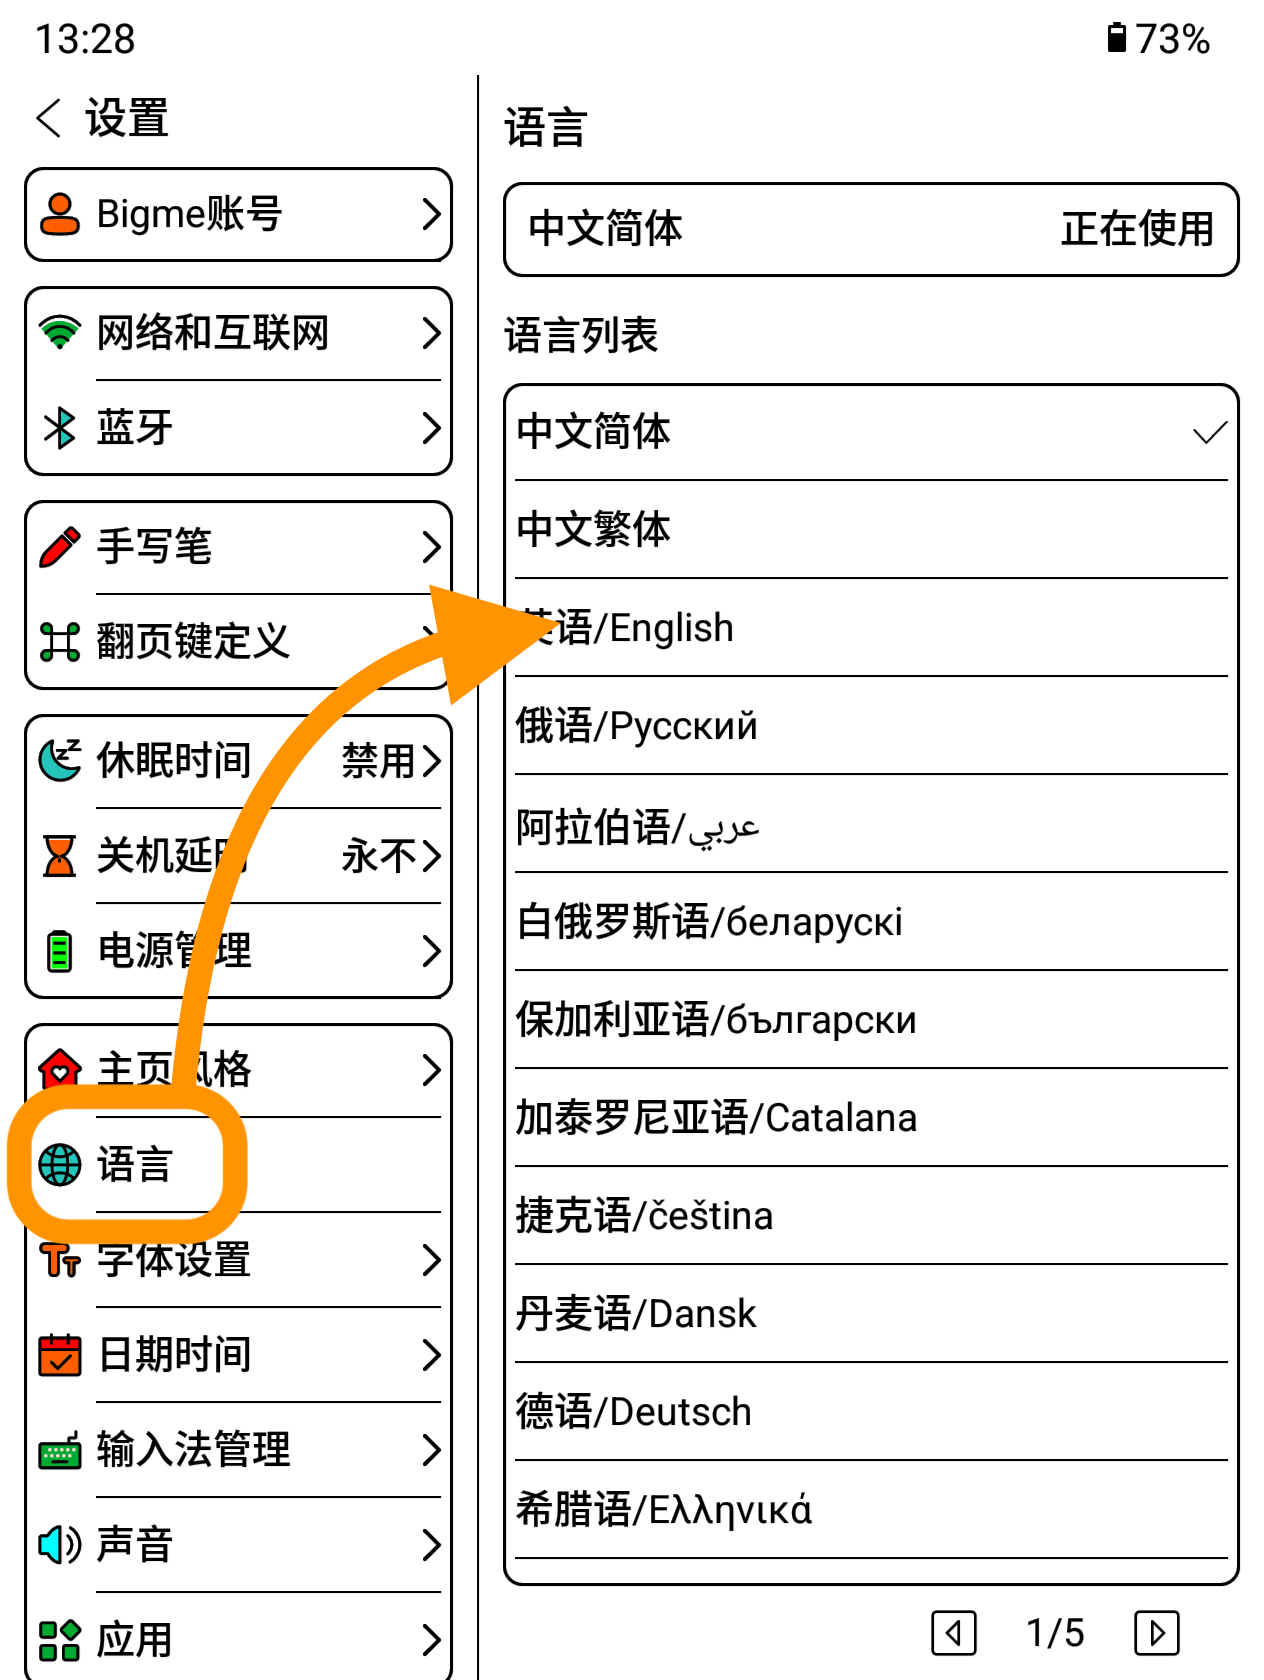Tap the calendar icon for 日期时间
The width and height of the screenshot is (1264, 1680).
60,1355
